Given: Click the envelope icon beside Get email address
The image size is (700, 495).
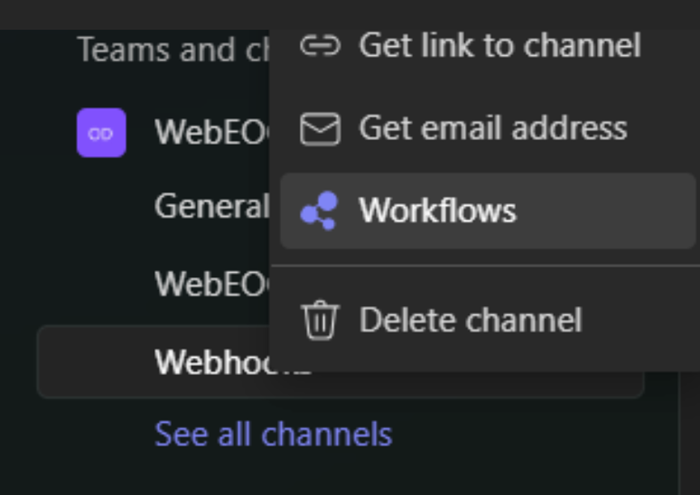Looking at the screenshot, I should coord(320,129).
